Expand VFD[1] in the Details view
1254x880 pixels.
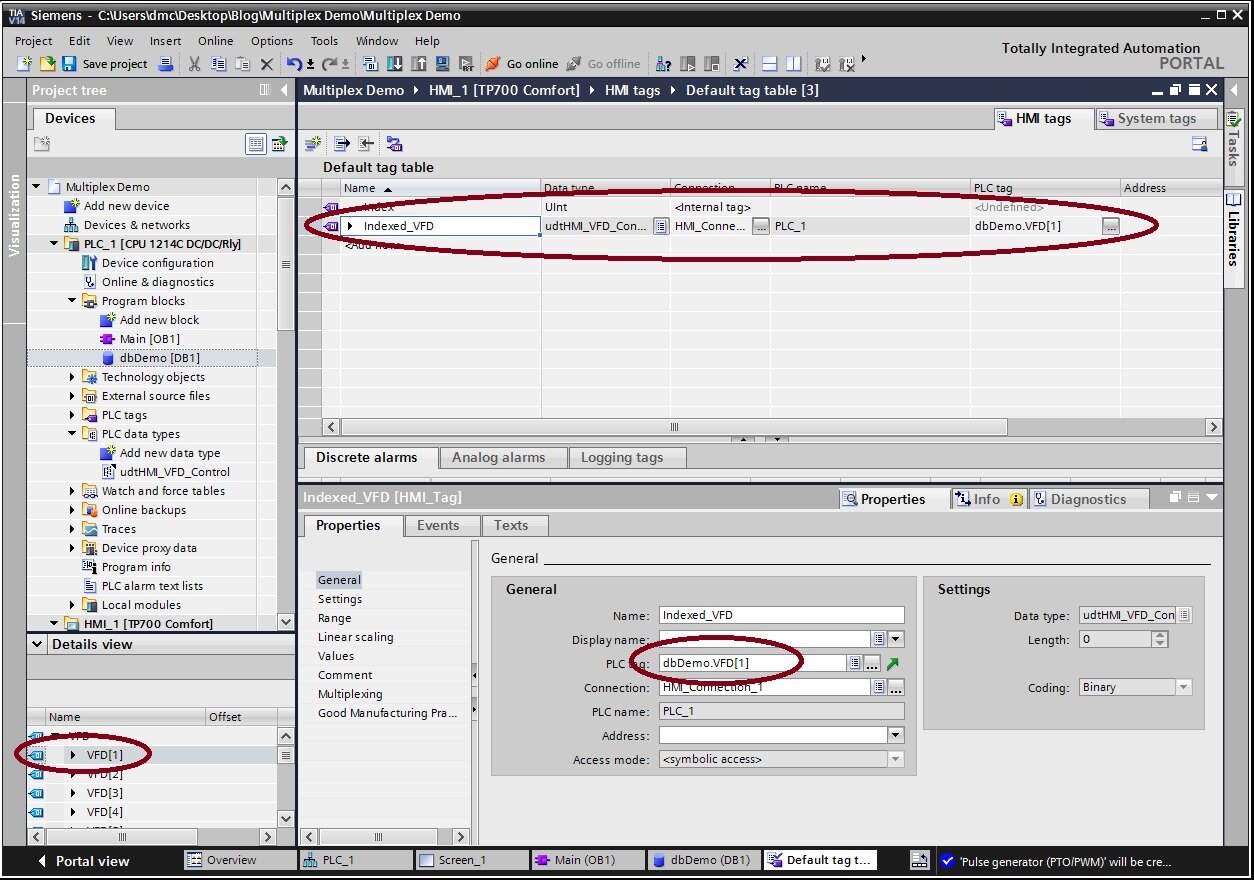(73, 755)
